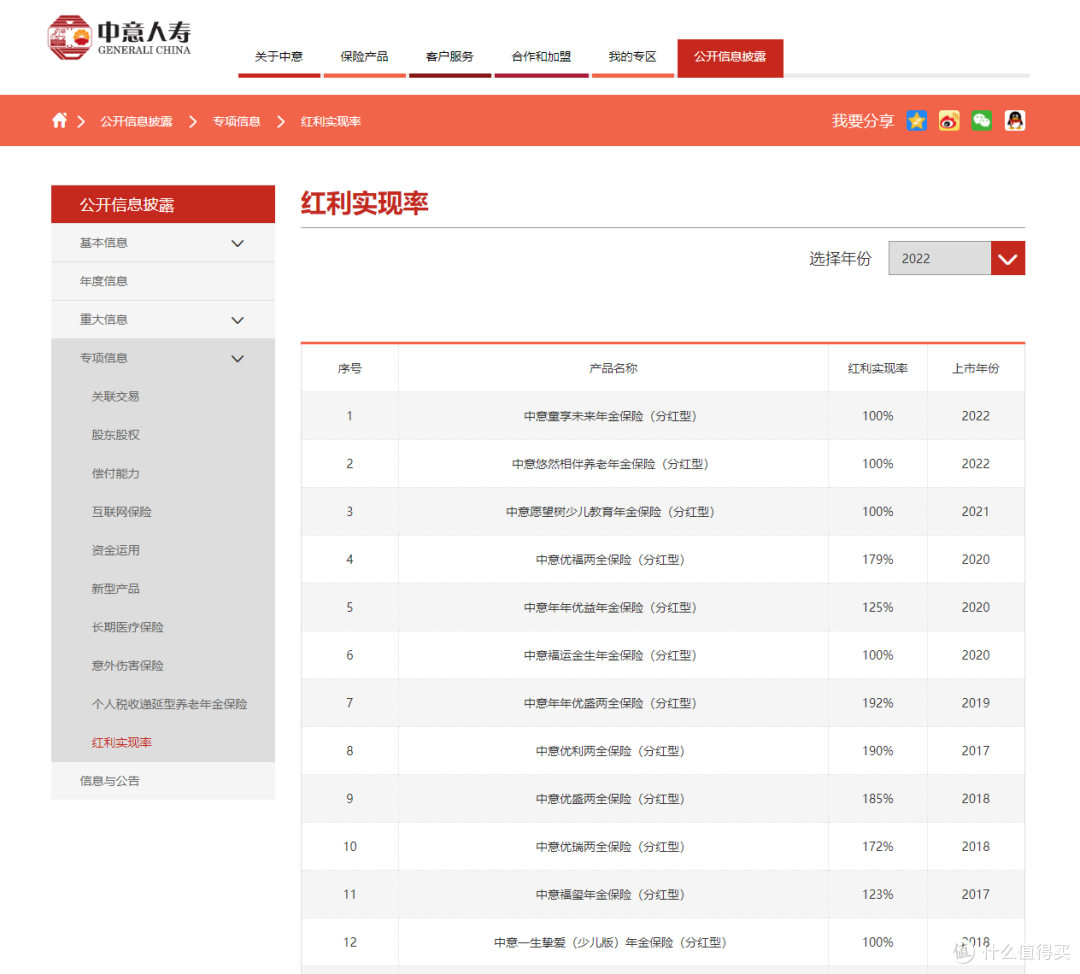Viewport: 1080px width, 974px height.
Task: Open 个人税收递延型养老年金保险 sidebar item
Action: [x=169, y=704]
